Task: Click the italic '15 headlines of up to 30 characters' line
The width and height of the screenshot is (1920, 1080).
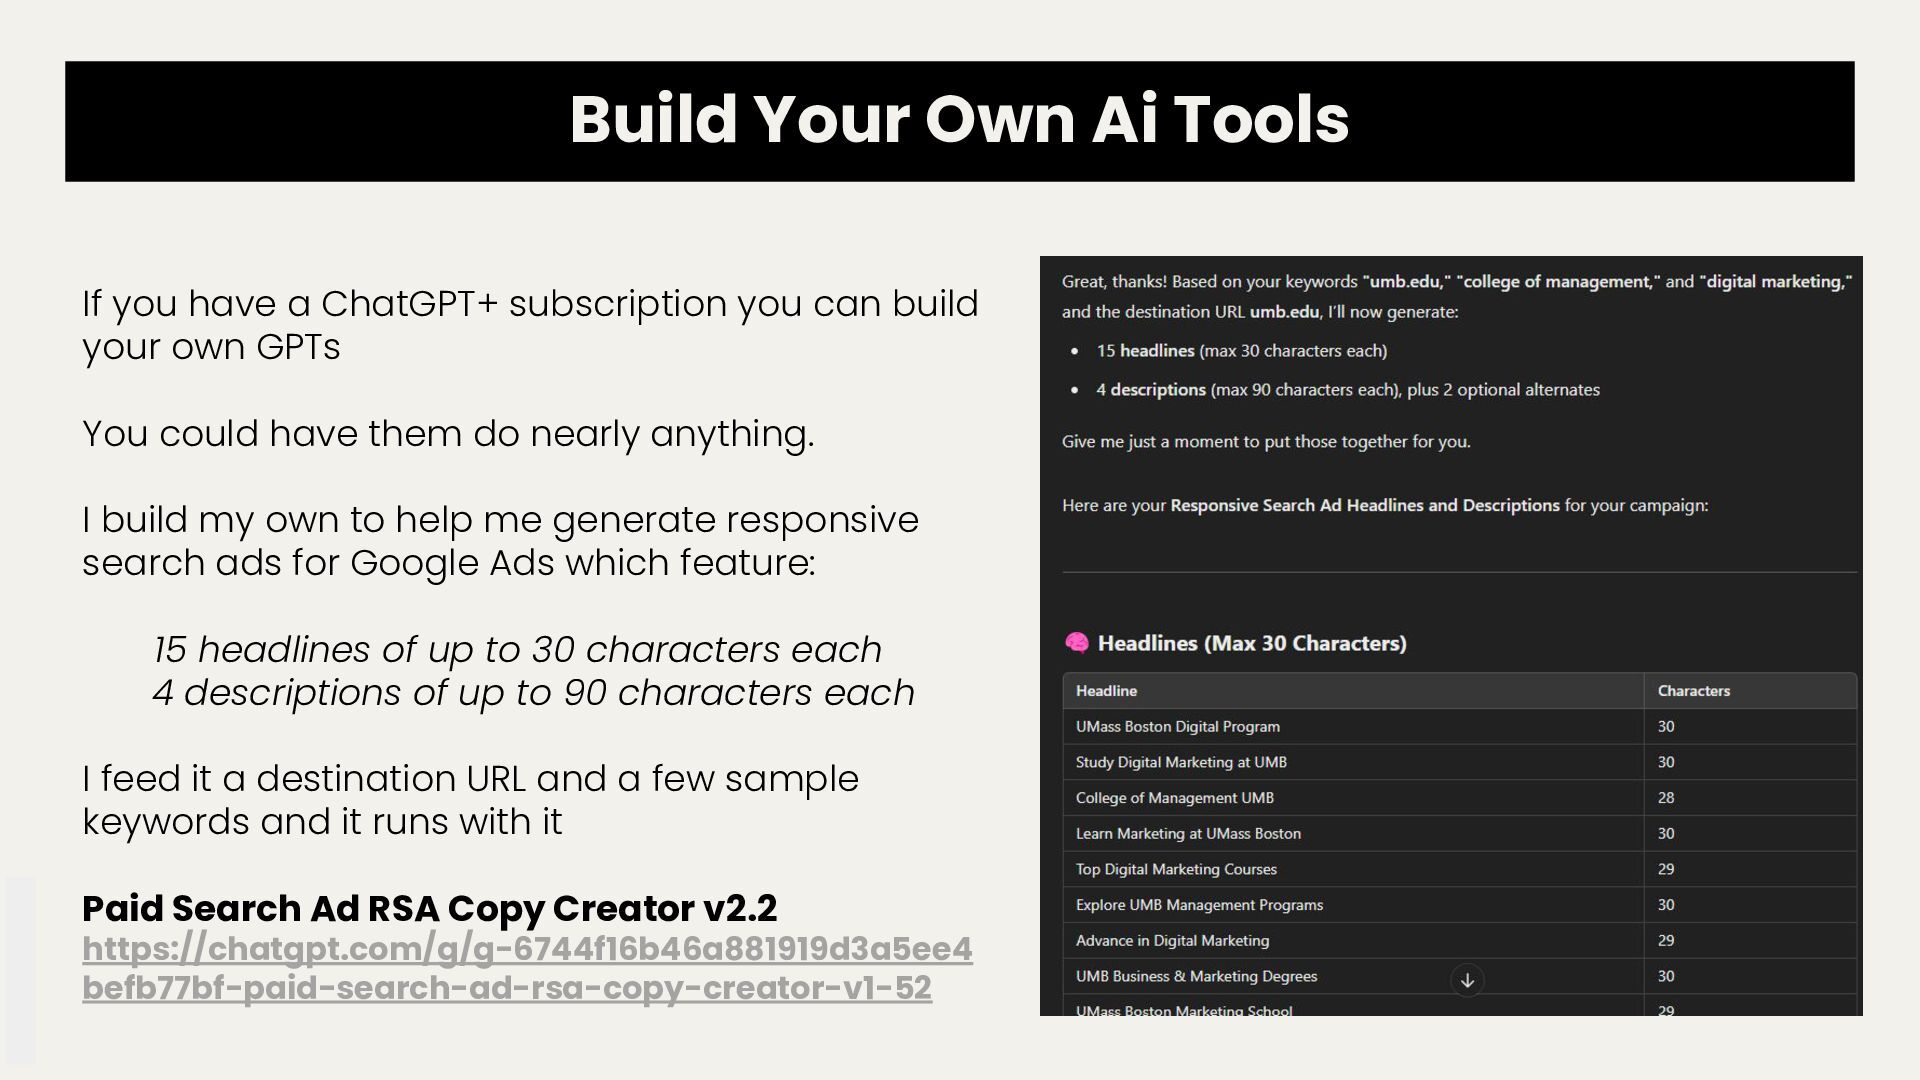Action: coord(517,650)
